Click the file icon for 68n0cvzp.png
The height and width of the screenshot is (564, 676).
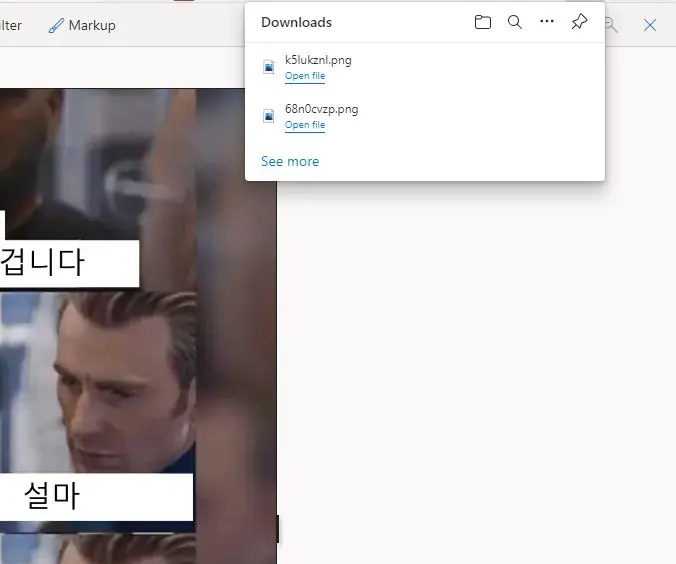coord(269,116)
